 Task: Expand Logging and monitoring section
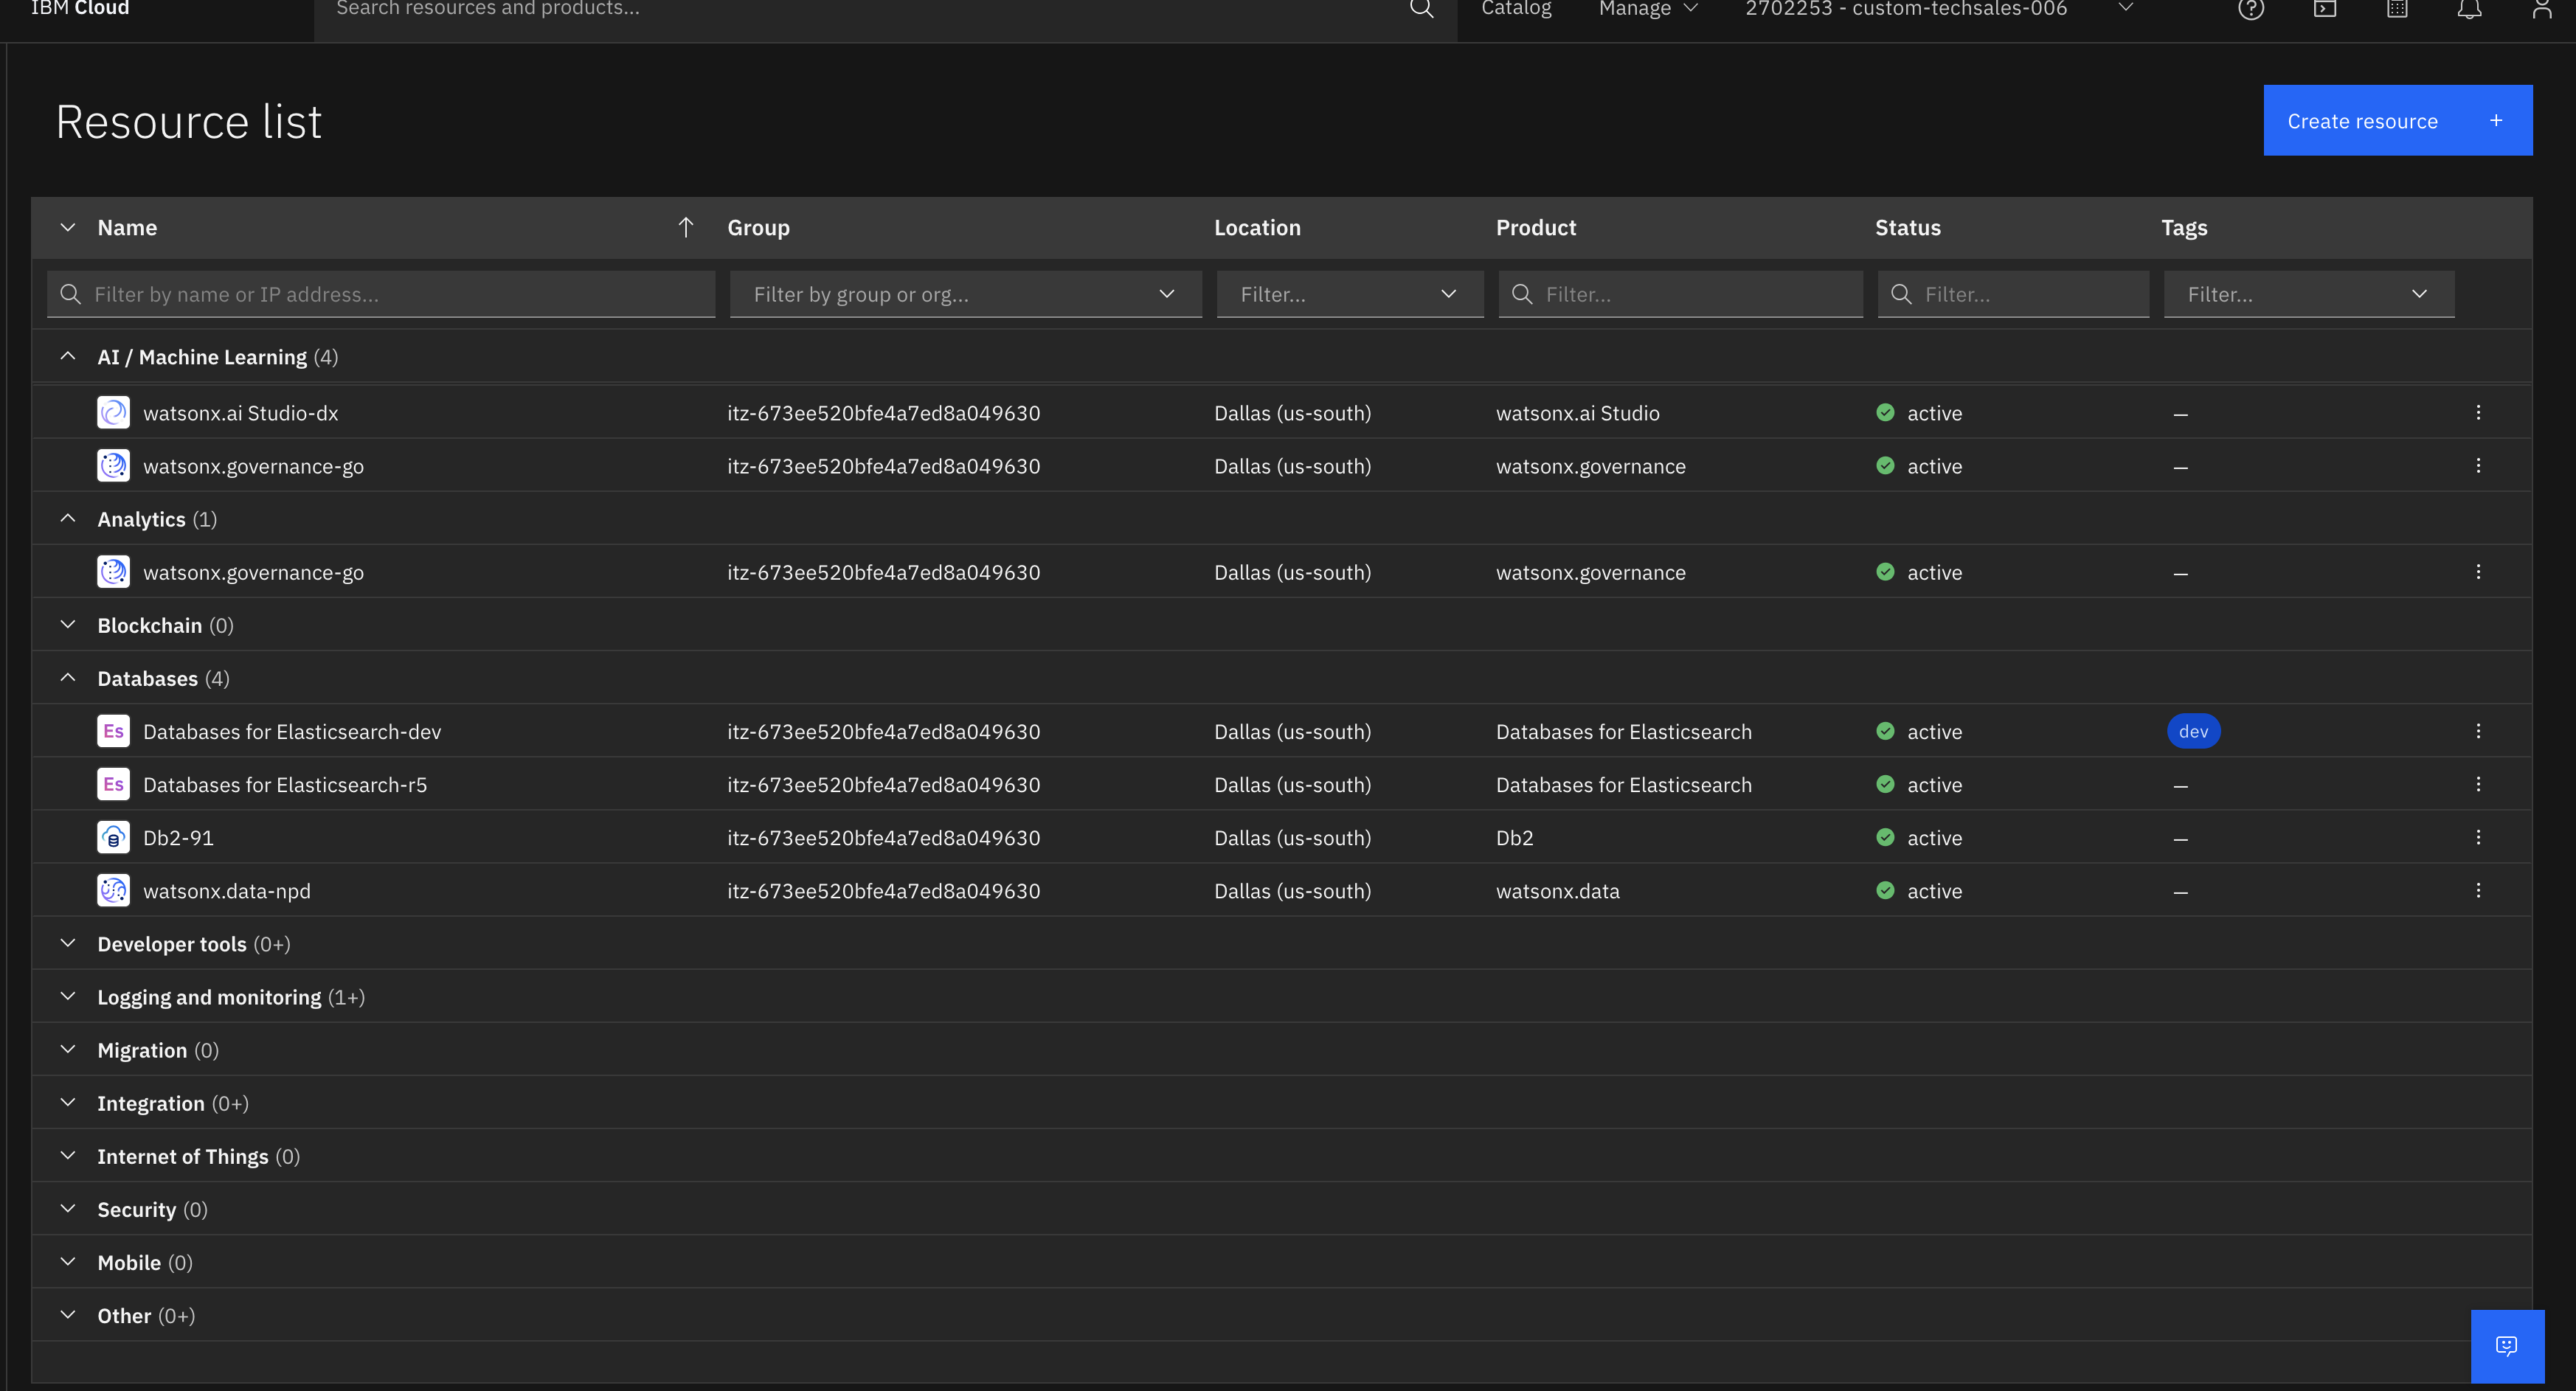(x=67, y=997)
